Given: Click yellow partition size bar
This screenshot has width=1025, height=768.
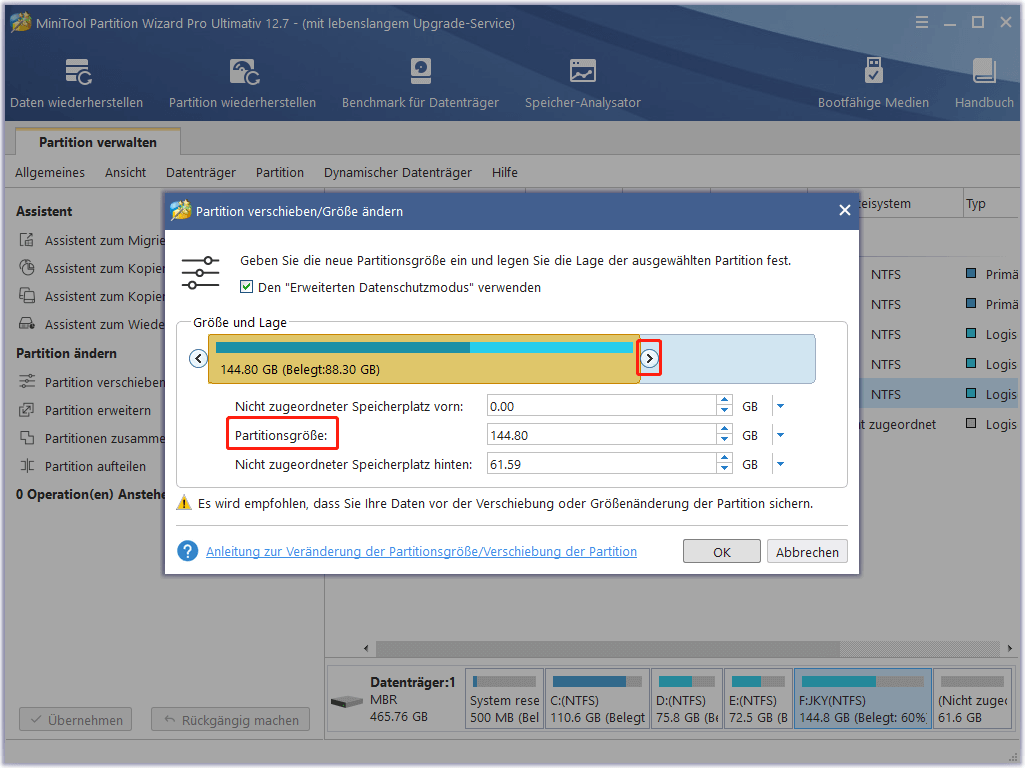Looking at the screenshot, I should tap(424, 359).
